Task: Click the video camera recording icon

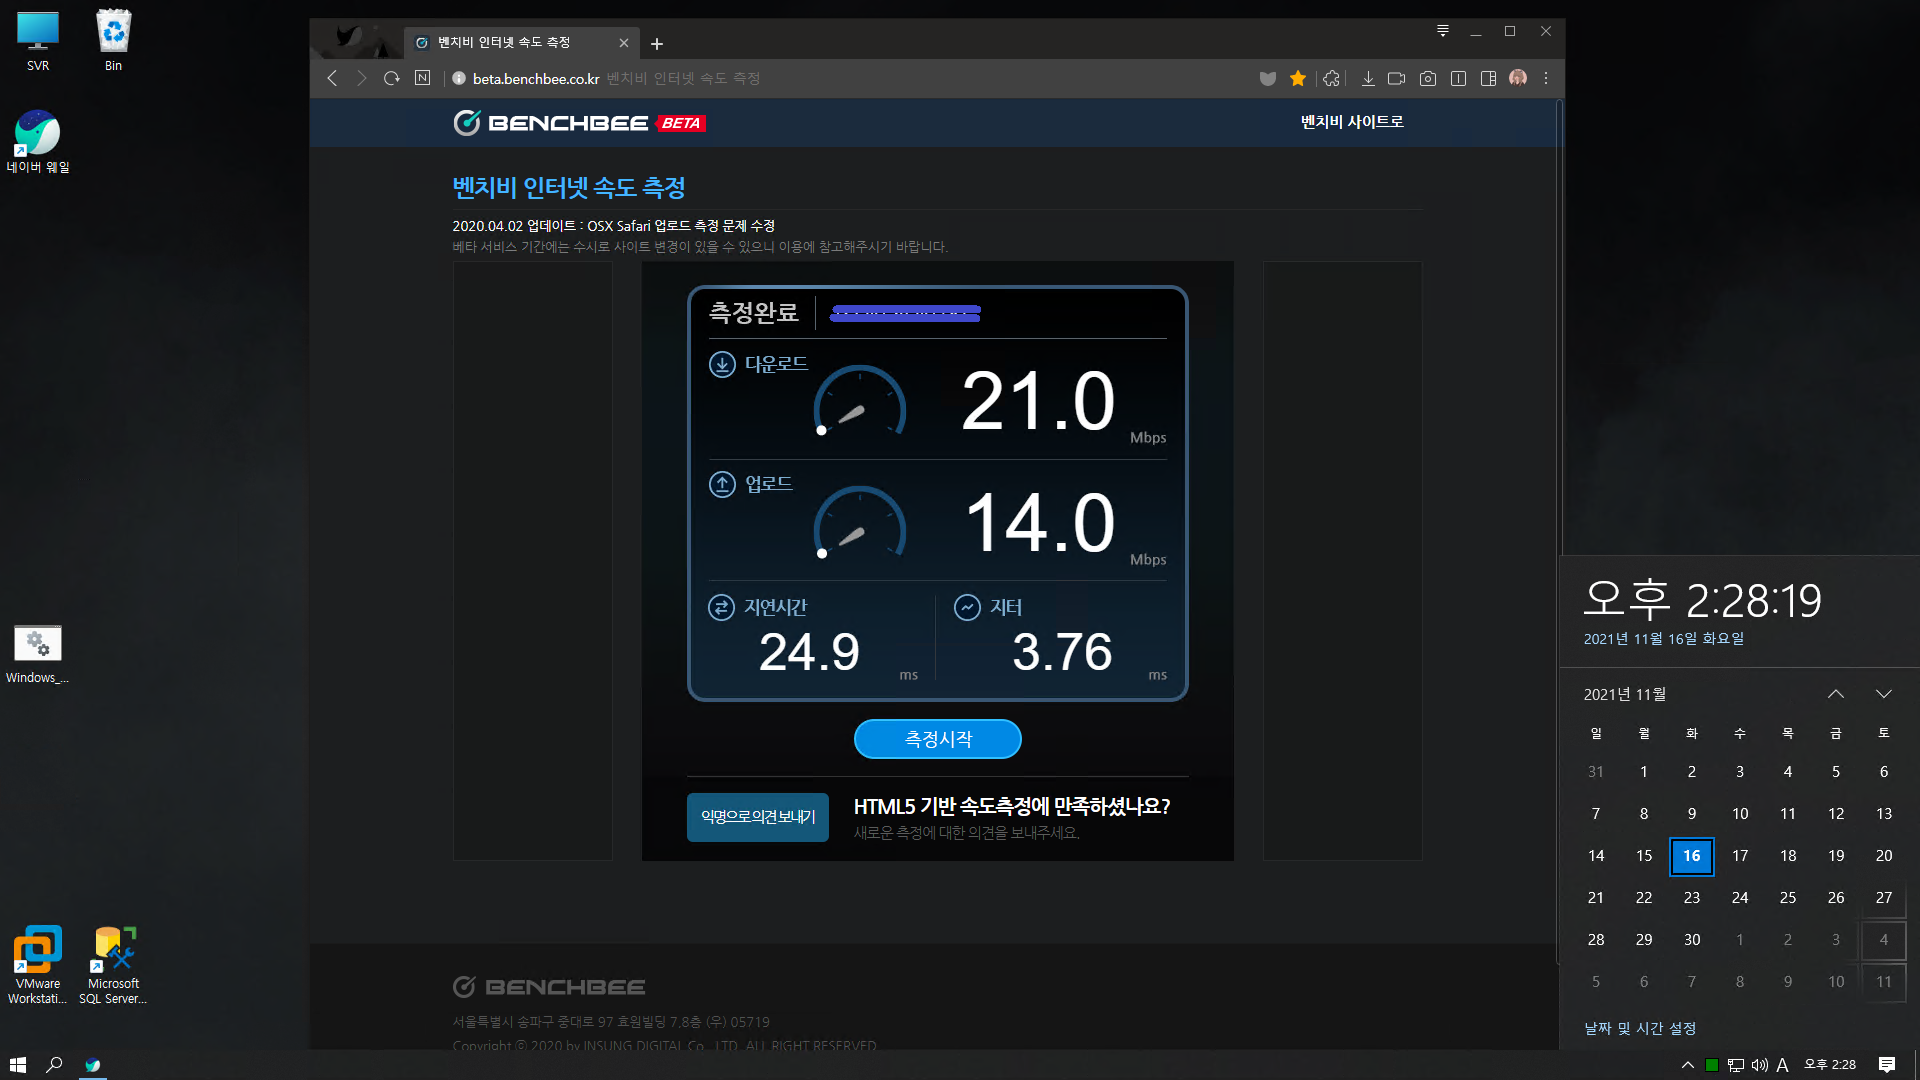Action: point(1397,78)
